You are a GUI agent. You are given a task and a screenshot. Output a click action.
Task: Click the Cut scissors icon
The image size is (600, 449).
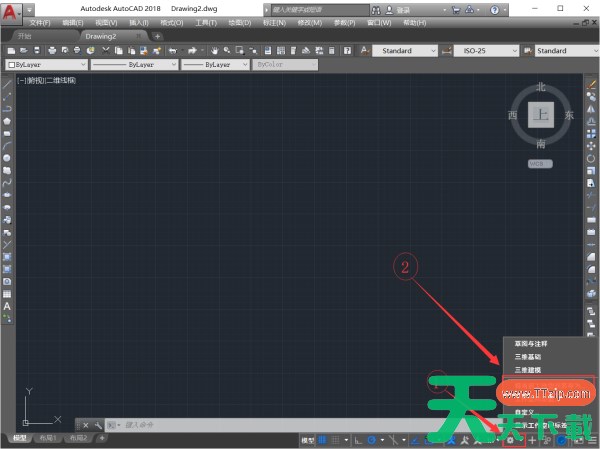point(106,51)
